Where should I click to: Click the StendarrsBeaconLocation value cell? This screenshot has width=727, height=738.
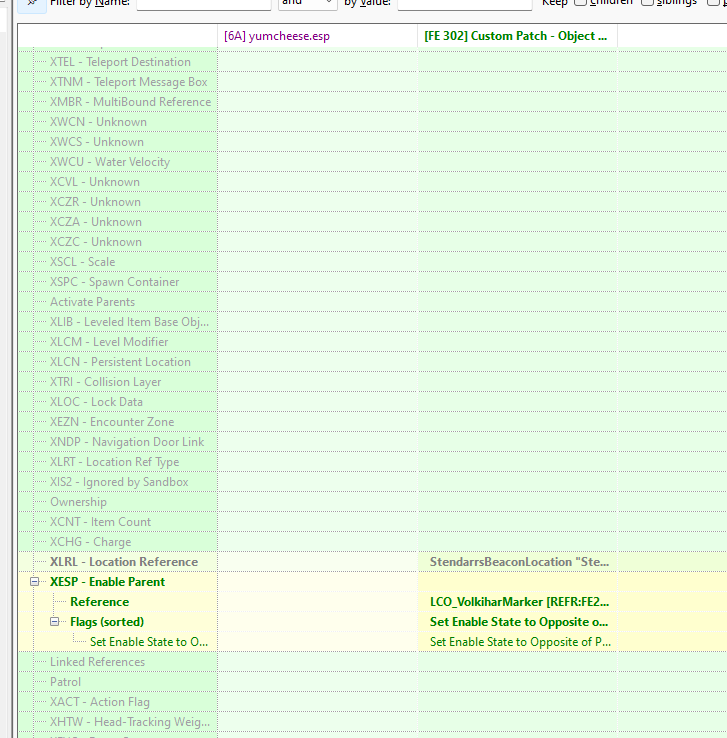(519, 562)
